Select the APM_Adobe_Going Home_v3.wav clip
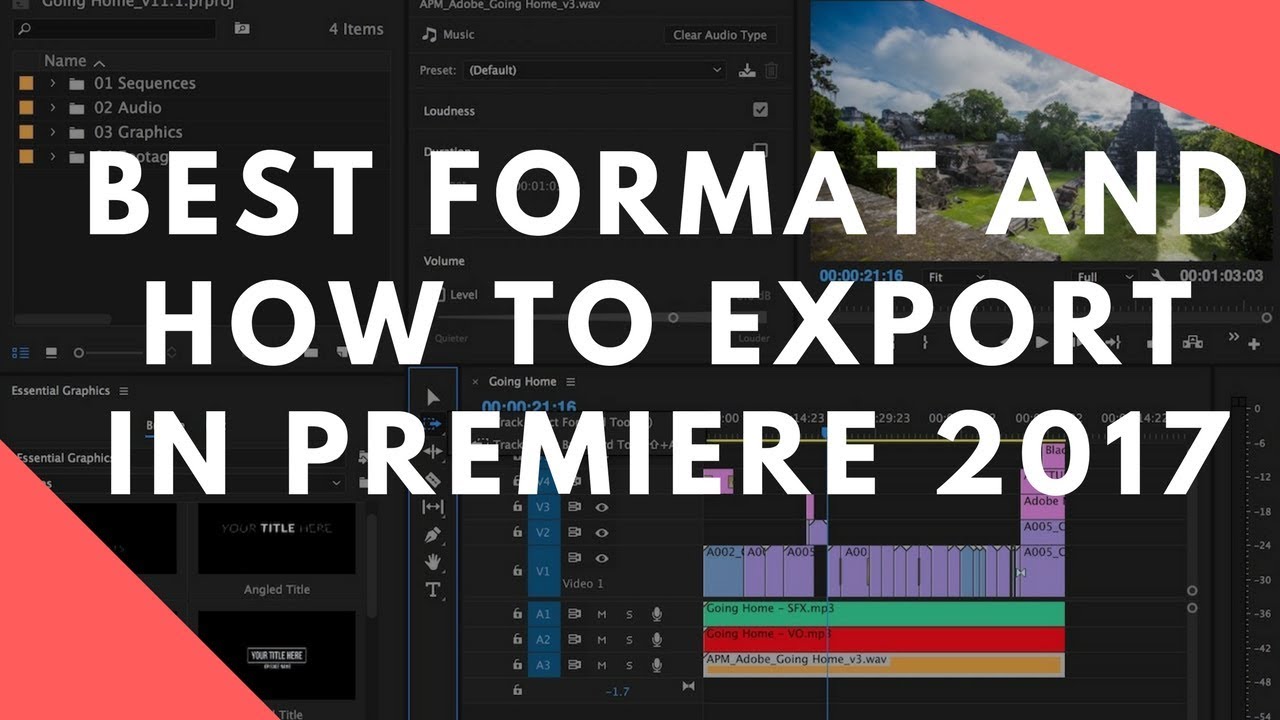Image resolution: width=1280 pixels, height=720 pixels. 884,664
